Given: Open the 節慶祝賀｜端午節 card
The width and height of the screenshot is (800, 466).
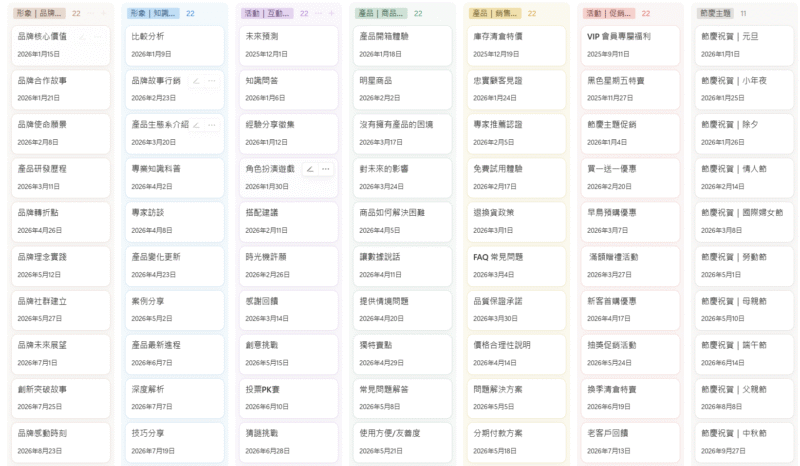Looking at the screenshot, I should coord(744,354).
